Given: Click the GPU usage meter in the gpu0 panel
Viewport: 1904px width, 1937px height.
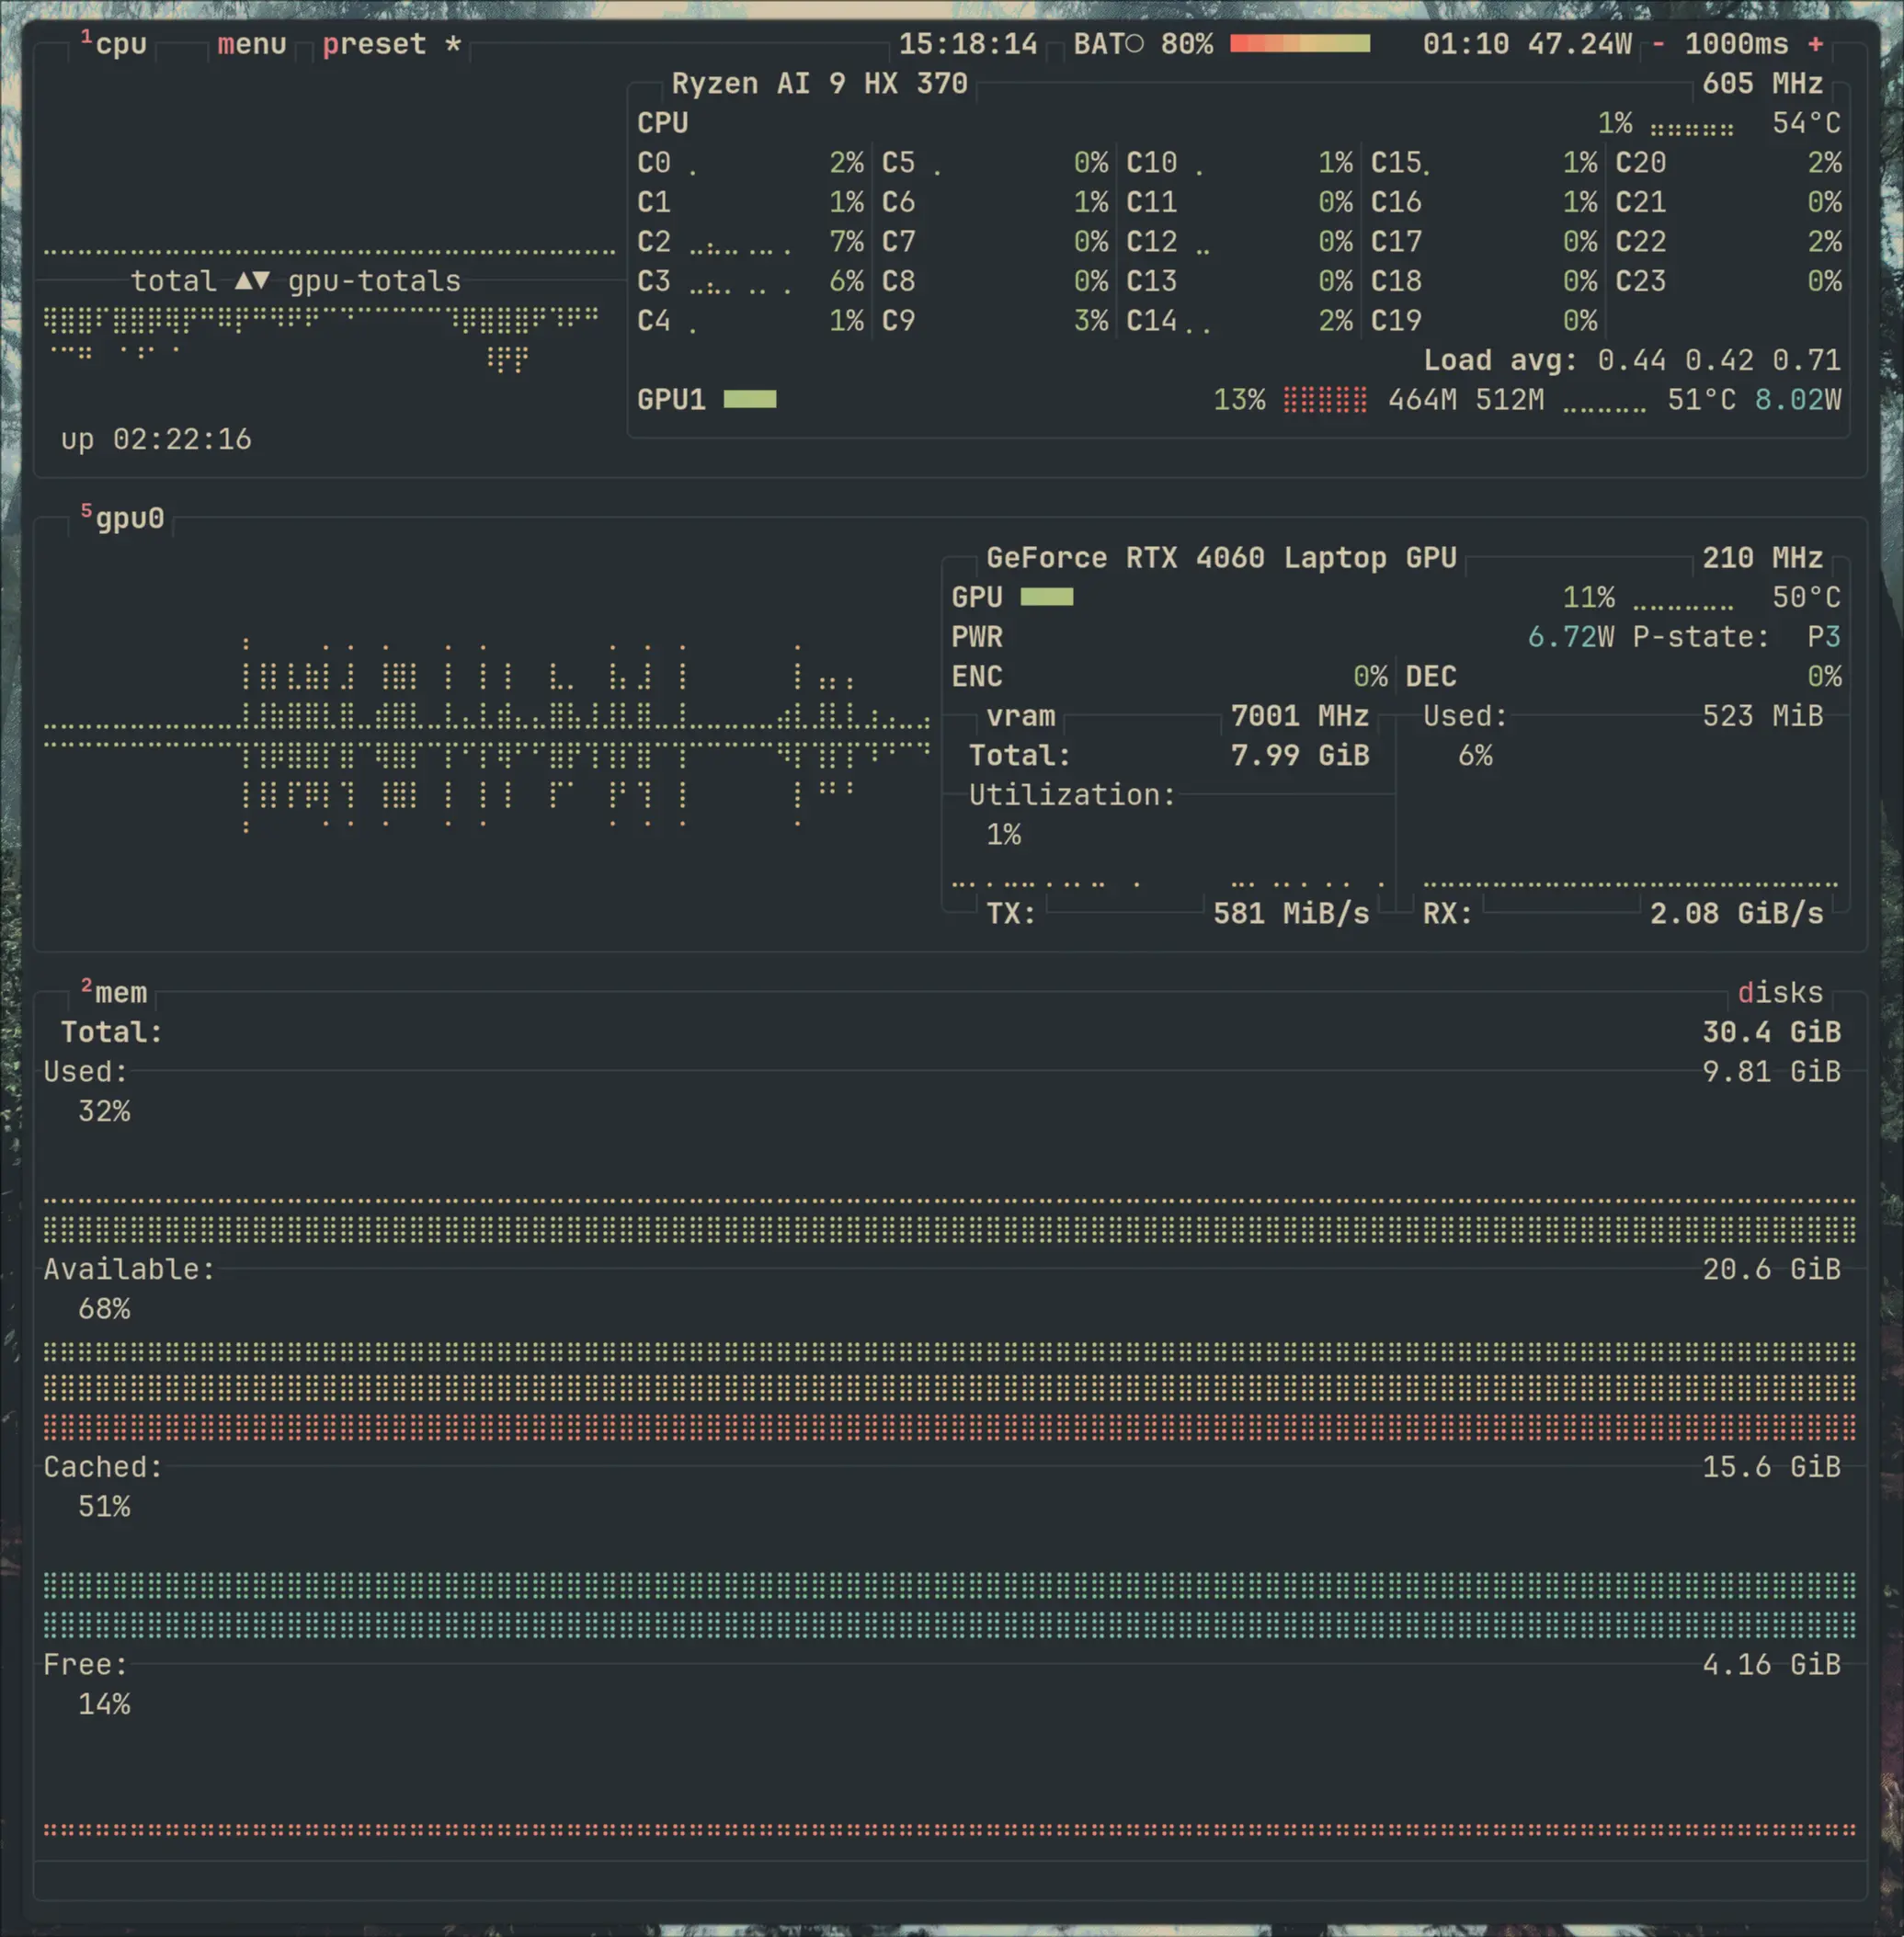Looking at the screenshot, I should click(x=1046, y=596).
